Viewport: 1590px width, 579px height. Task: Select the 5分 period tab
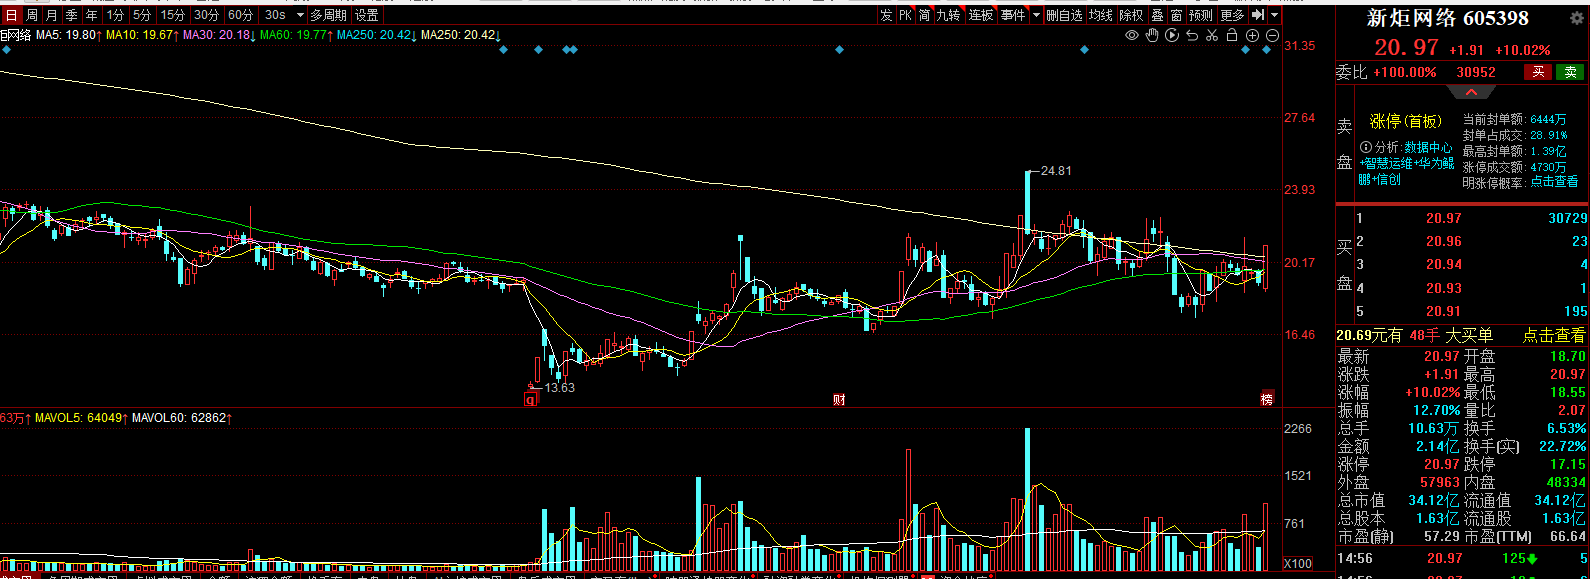tap(142, 15)
